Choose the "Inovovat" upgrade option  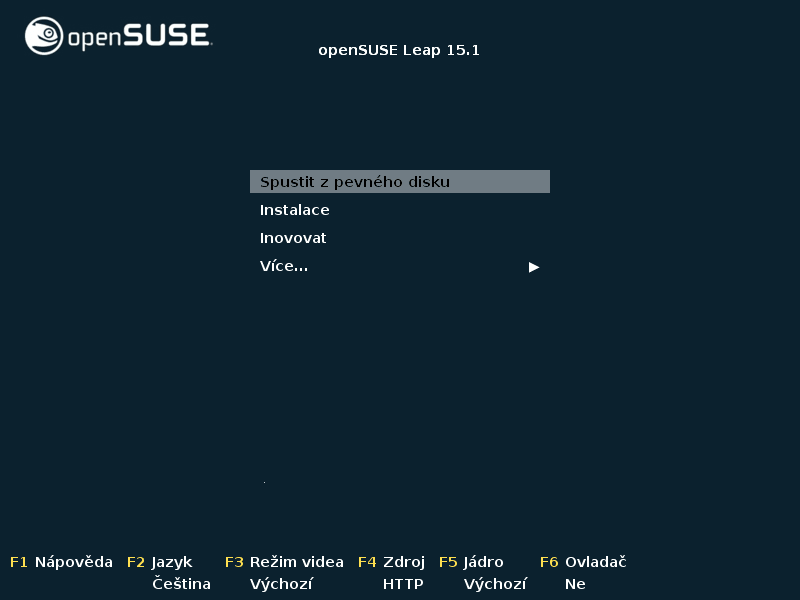tap(290, 237)
